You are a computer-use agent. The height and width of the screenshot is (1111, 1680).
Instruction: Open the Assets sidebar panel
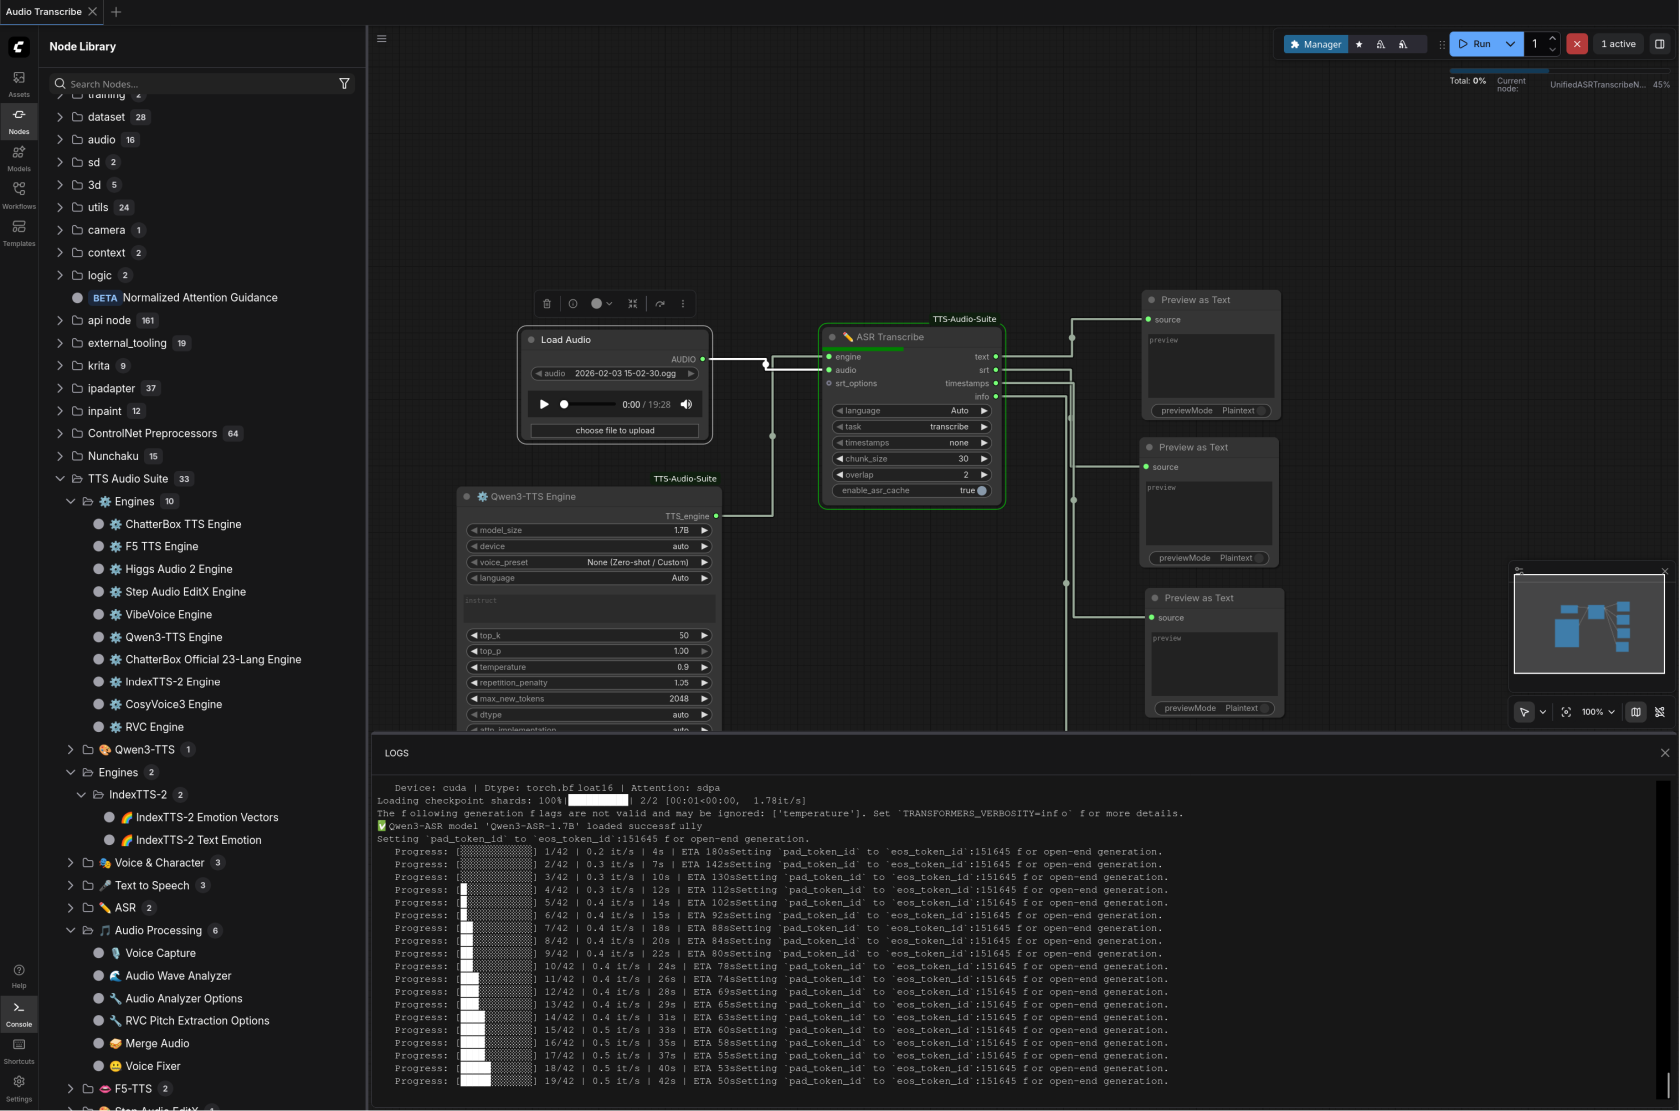(x=19, y=83)
